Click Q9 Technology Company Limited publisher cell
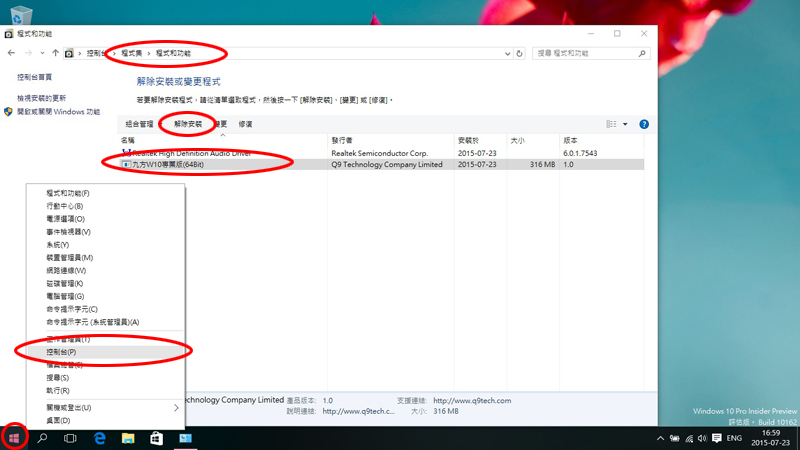Viewport: 800px width, 450px height. click(x=387, y=164)
